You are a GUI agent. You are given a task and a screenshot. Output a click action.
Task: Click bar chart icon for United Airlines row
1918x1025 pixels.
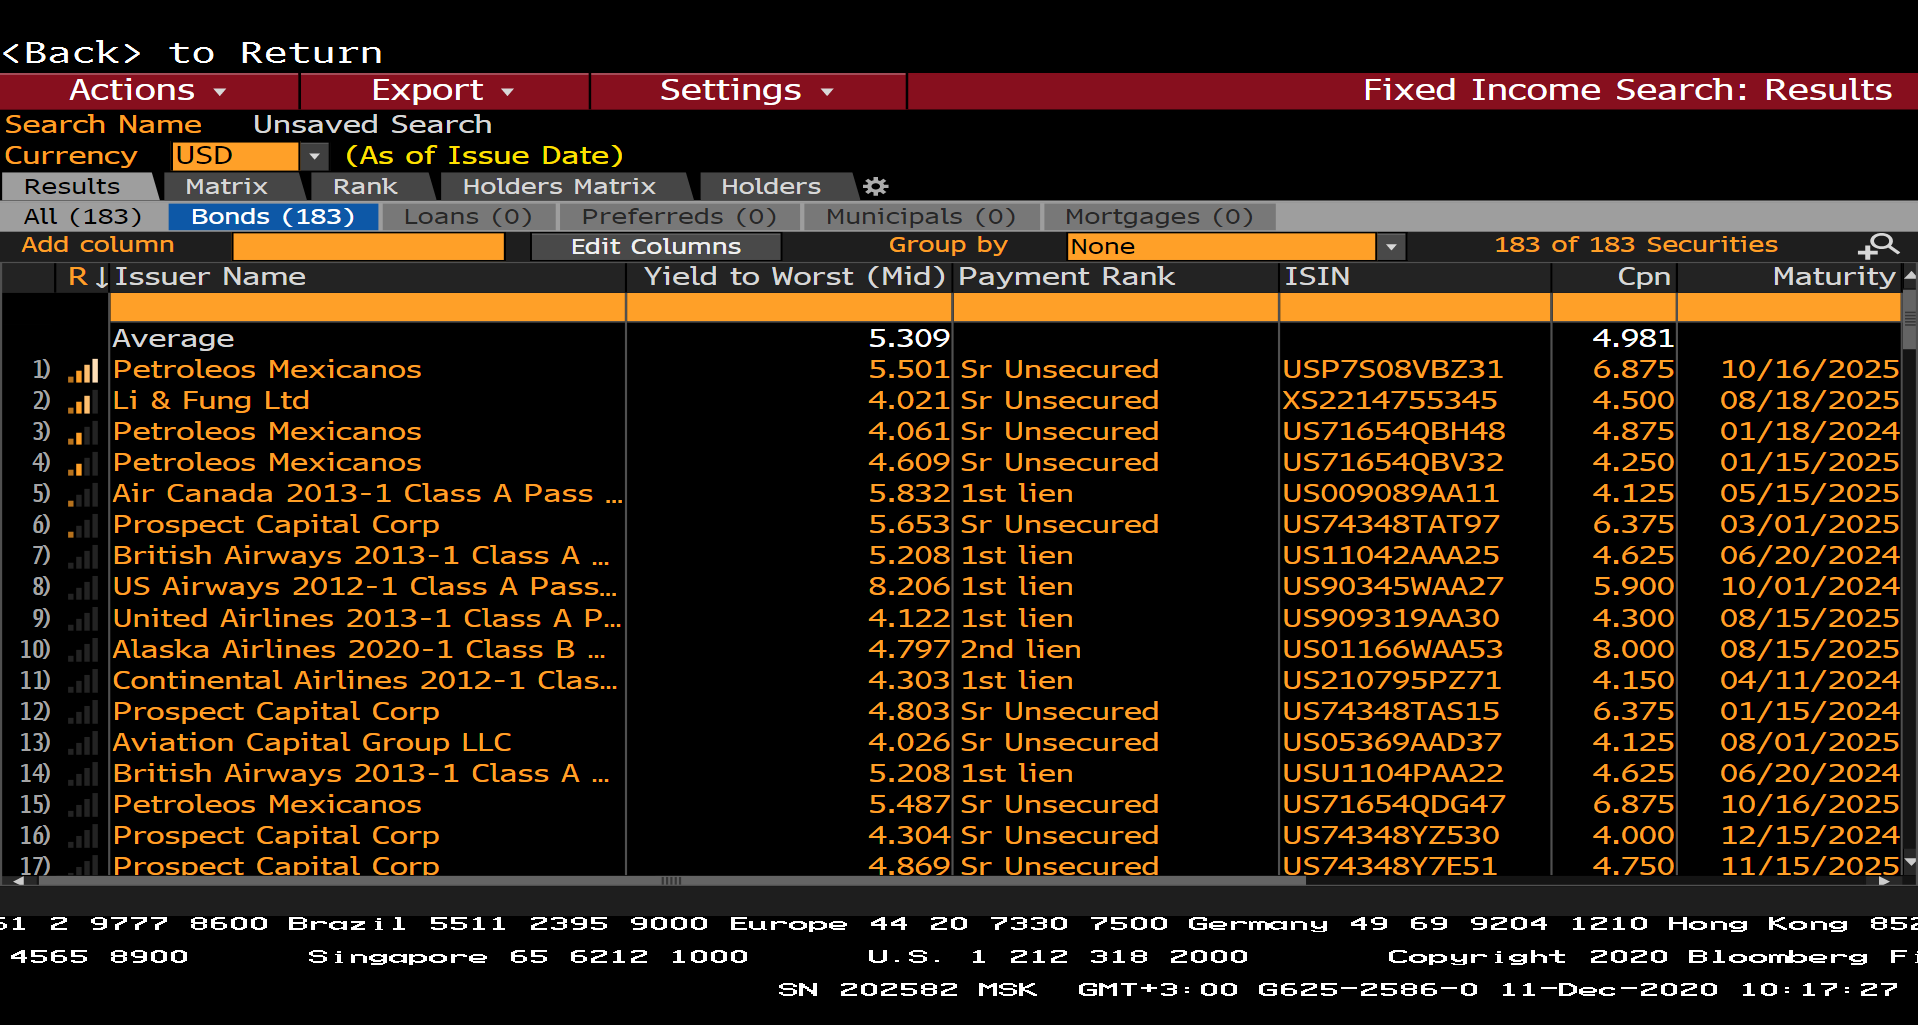[x=83, y=620]
